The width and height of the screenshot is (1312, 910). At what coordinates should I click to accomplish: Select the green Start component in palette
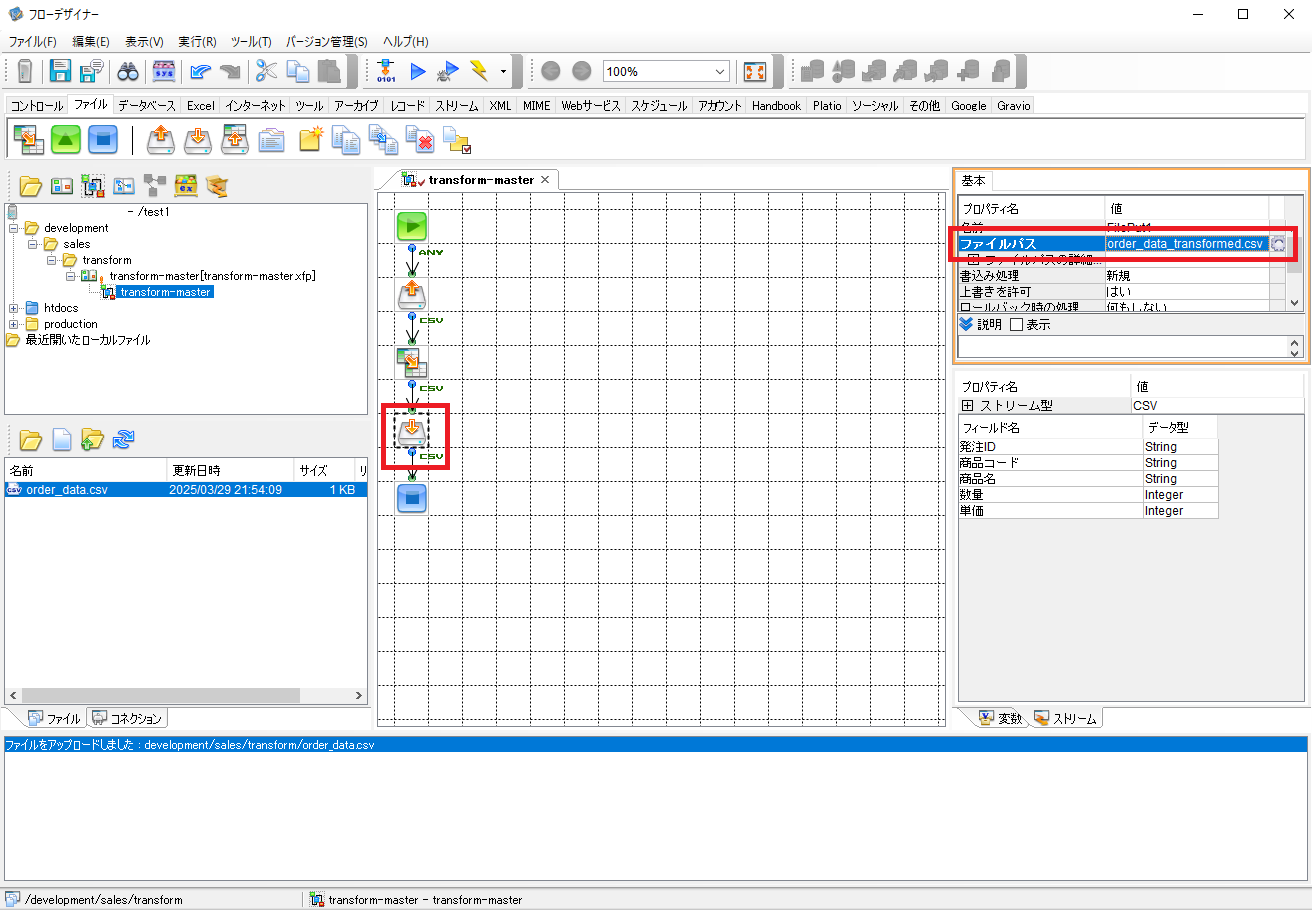(66, 139)
